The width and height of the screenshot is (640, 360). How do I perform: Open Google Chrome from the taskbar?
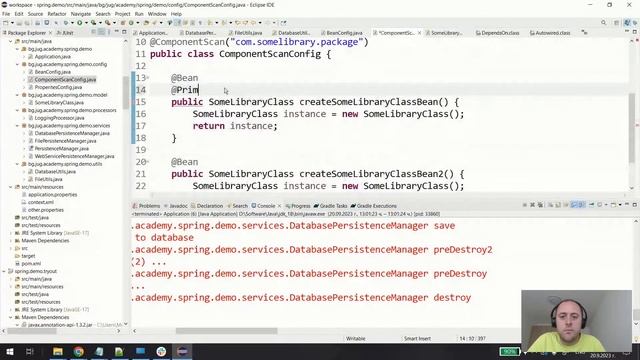[x=78, y=351]
